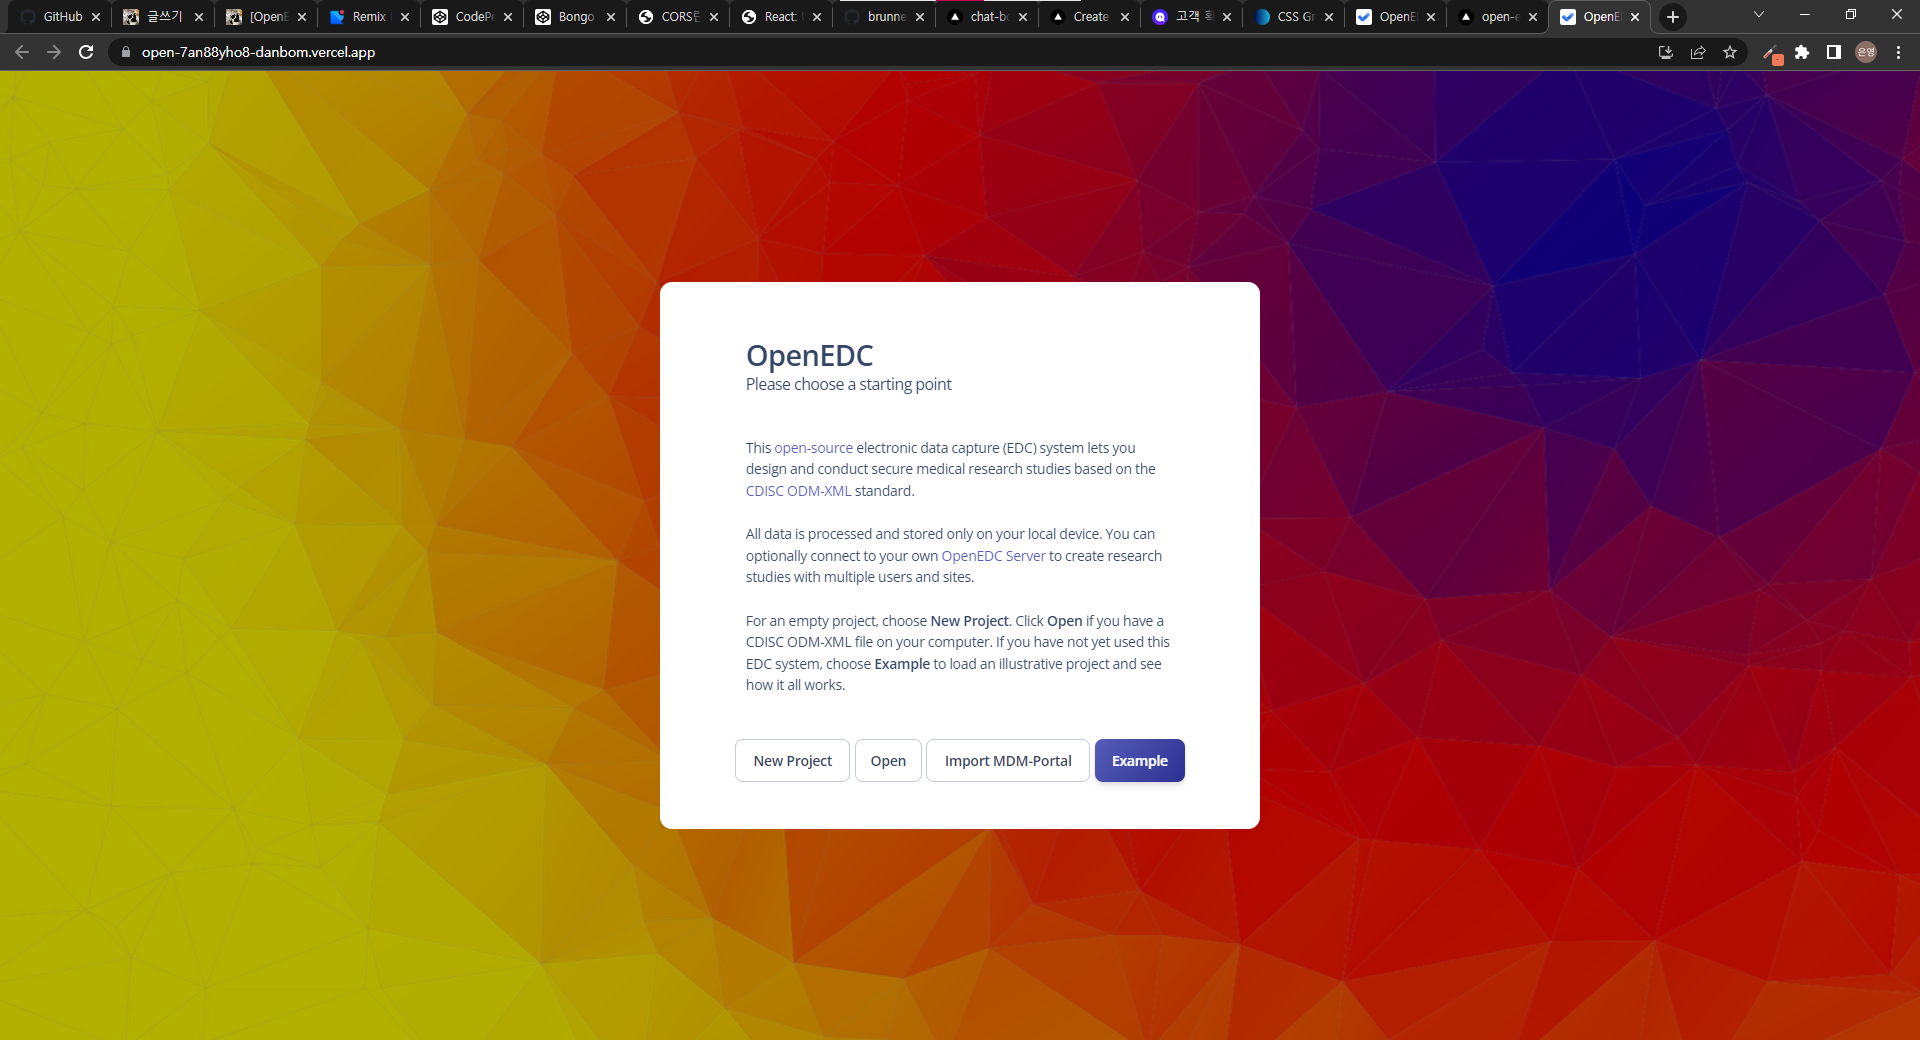
Task: Follow the open-source link
Action: [813, 448]
